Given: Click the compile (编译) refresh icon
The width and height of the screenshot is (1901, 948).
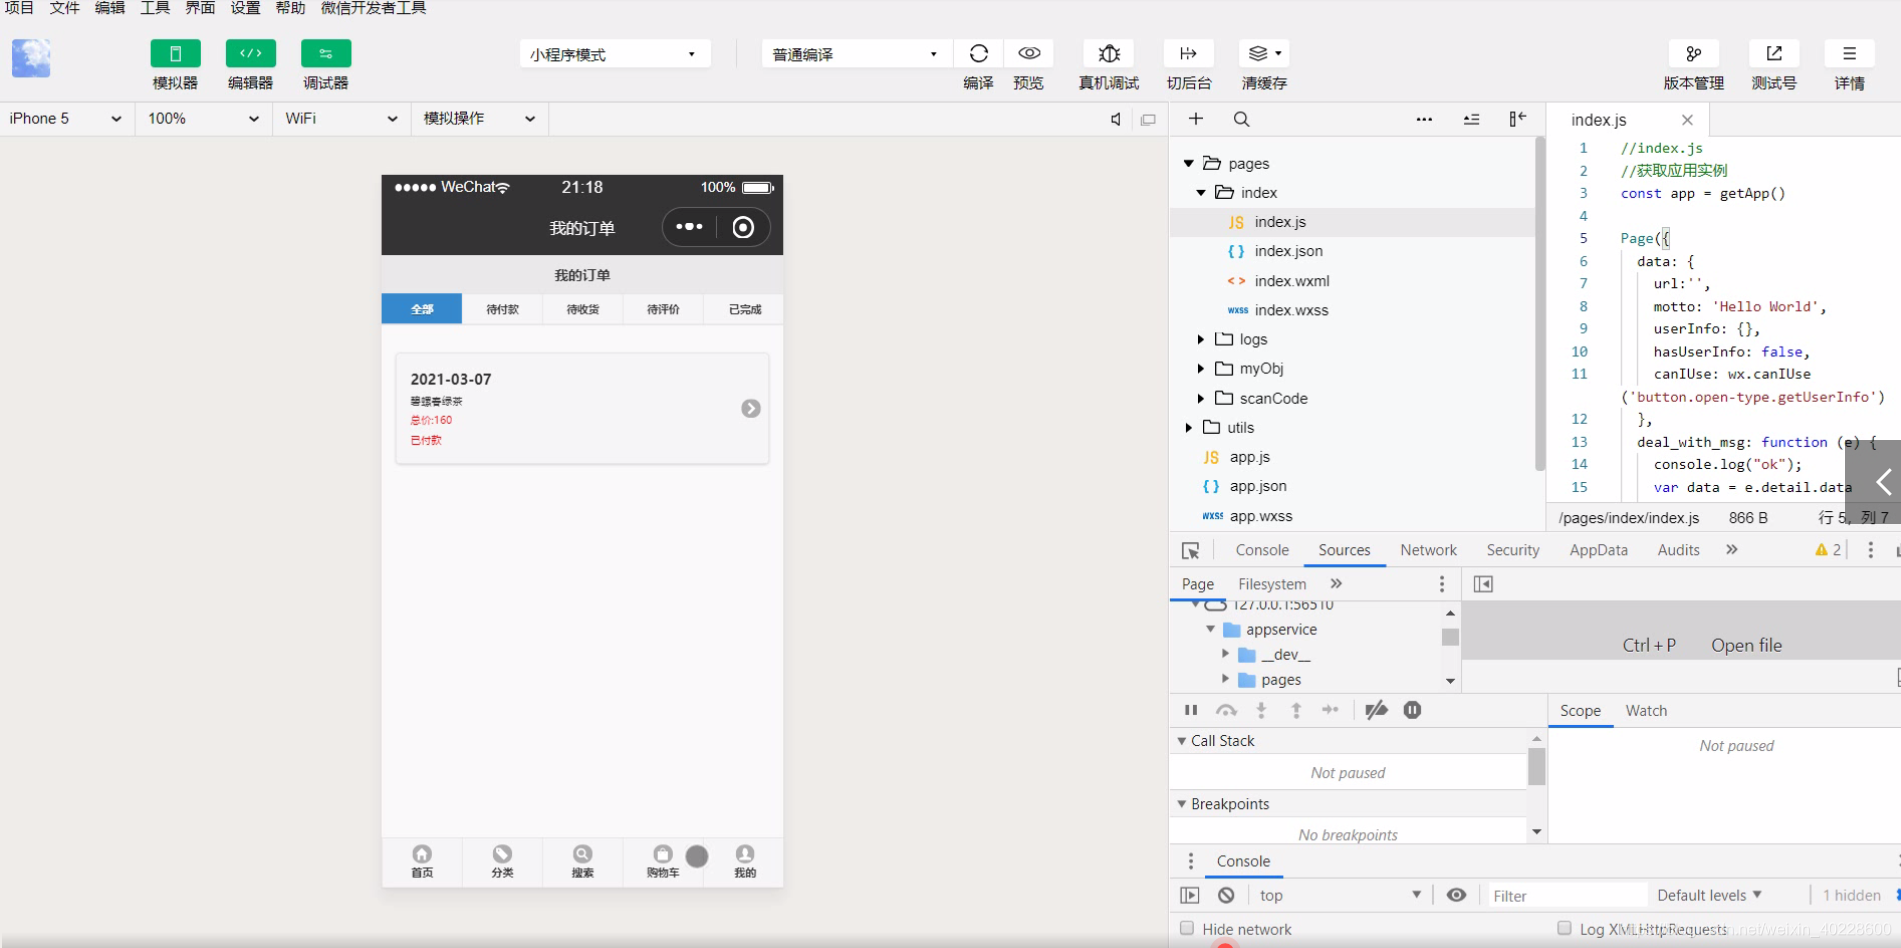Looking at the screenshot, I should pyautogui.click(x=979, y=54).
